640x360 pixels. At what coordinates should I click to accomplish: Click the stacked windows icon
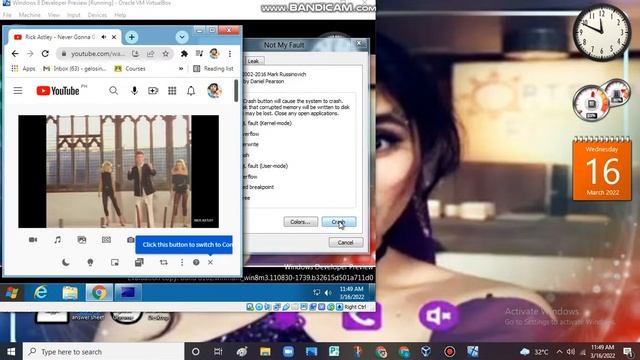139,262
